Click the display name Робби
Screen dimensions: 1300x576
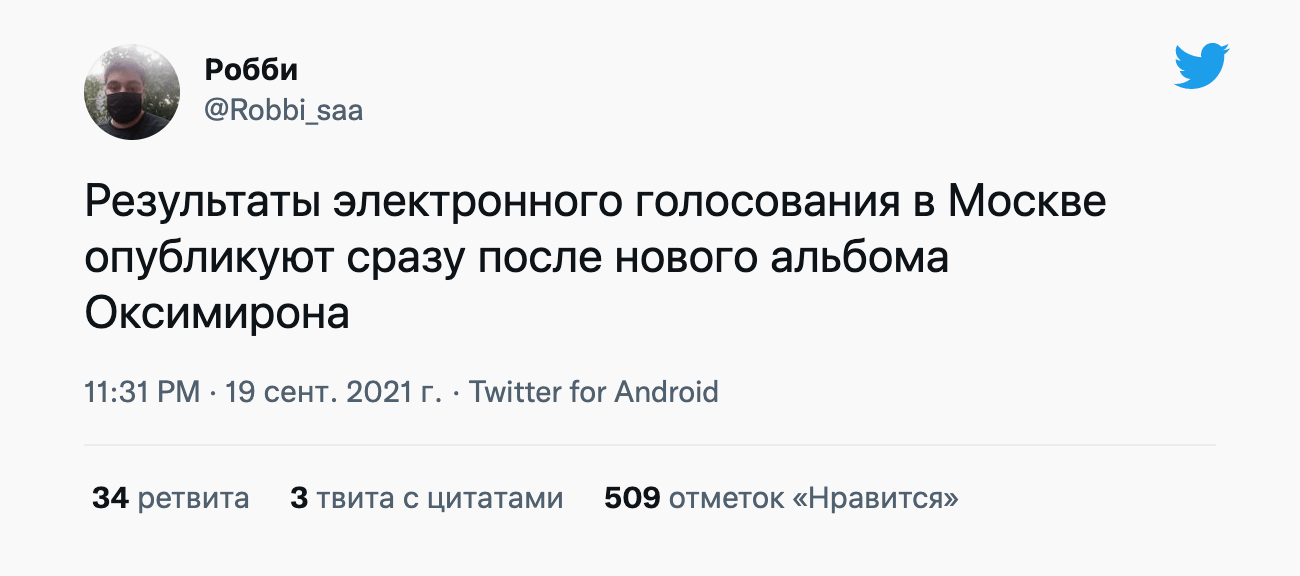pos(251,70)
